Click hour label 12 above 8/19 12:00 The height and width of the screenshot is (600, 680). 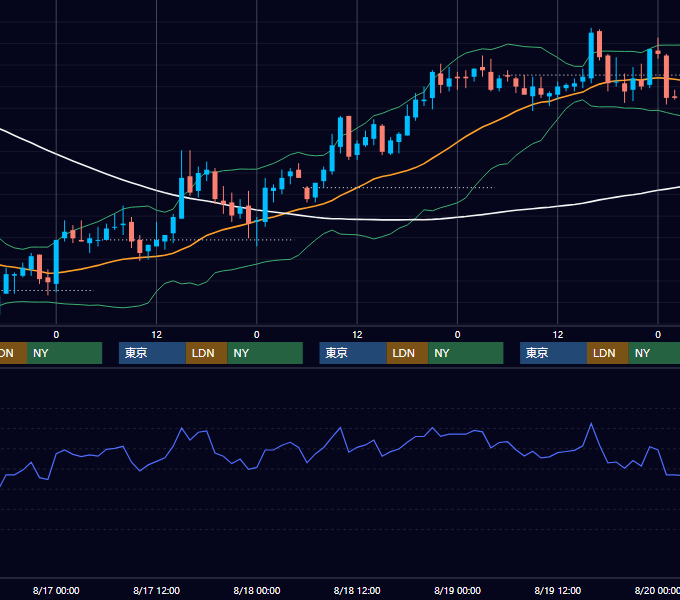point(558,335)
